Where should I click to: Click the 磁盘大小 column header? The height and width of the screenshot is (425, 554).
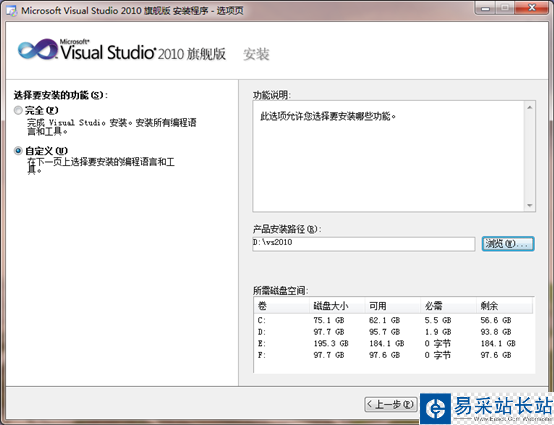click(337, 306)
